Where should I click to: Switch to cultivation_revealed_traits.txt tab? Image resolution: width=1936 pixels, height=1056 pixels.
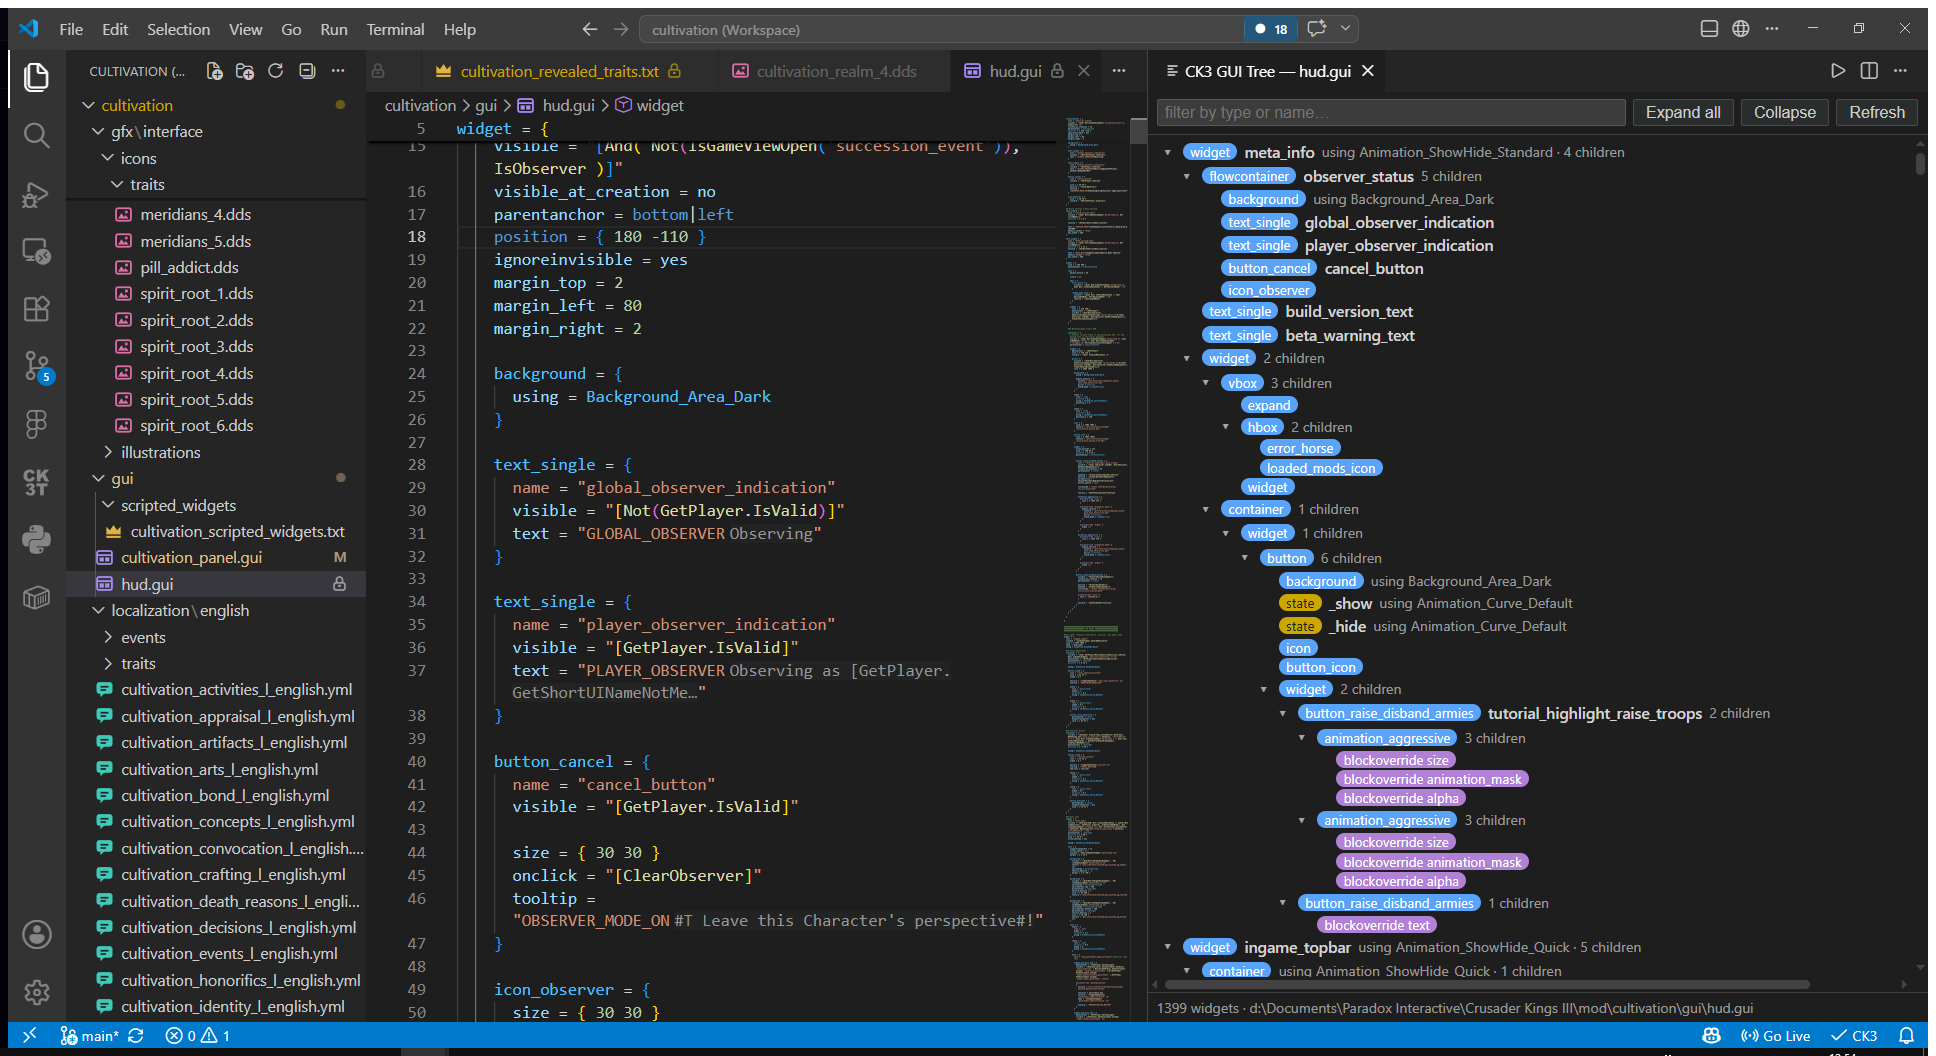559,71
